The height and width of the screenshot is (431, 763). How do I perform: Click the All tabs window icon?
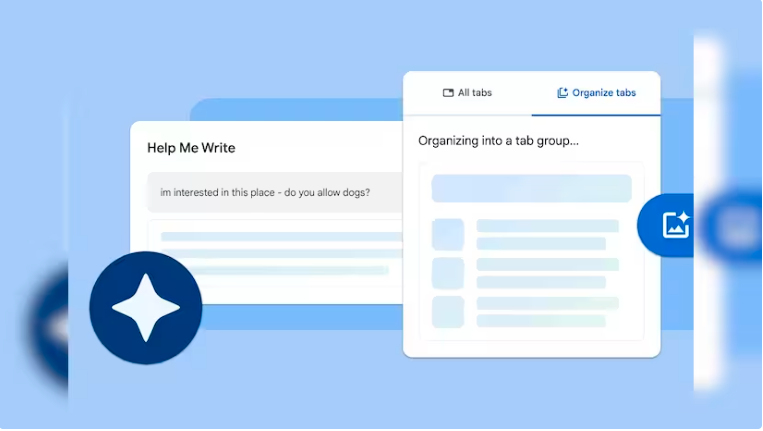448,93
